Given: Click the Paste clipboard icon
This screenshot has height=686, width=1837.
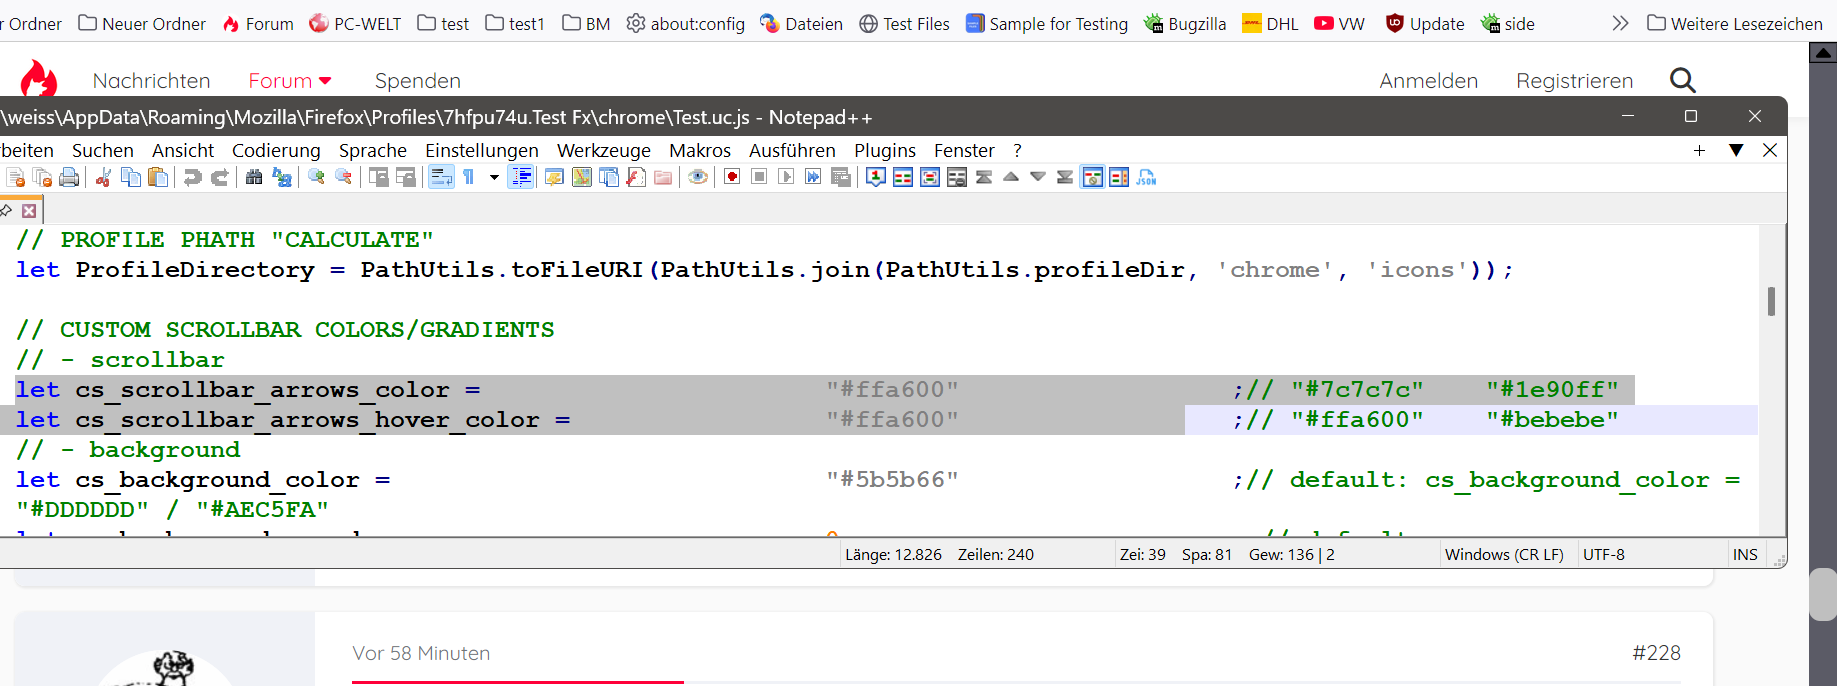Looking at the screenshot, I should [x=157, y=177].
